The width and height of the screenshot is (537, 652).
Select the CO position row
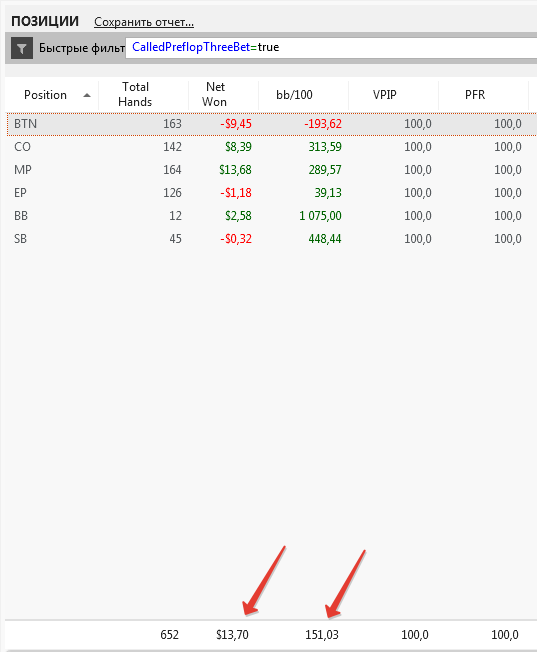click(x=272, y=147)
